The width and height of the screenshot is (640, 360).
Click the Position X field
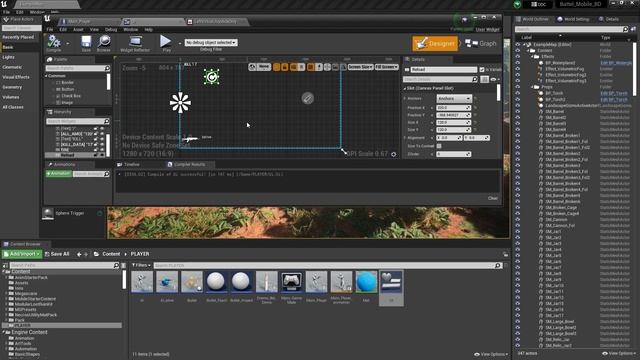[453, 108]
